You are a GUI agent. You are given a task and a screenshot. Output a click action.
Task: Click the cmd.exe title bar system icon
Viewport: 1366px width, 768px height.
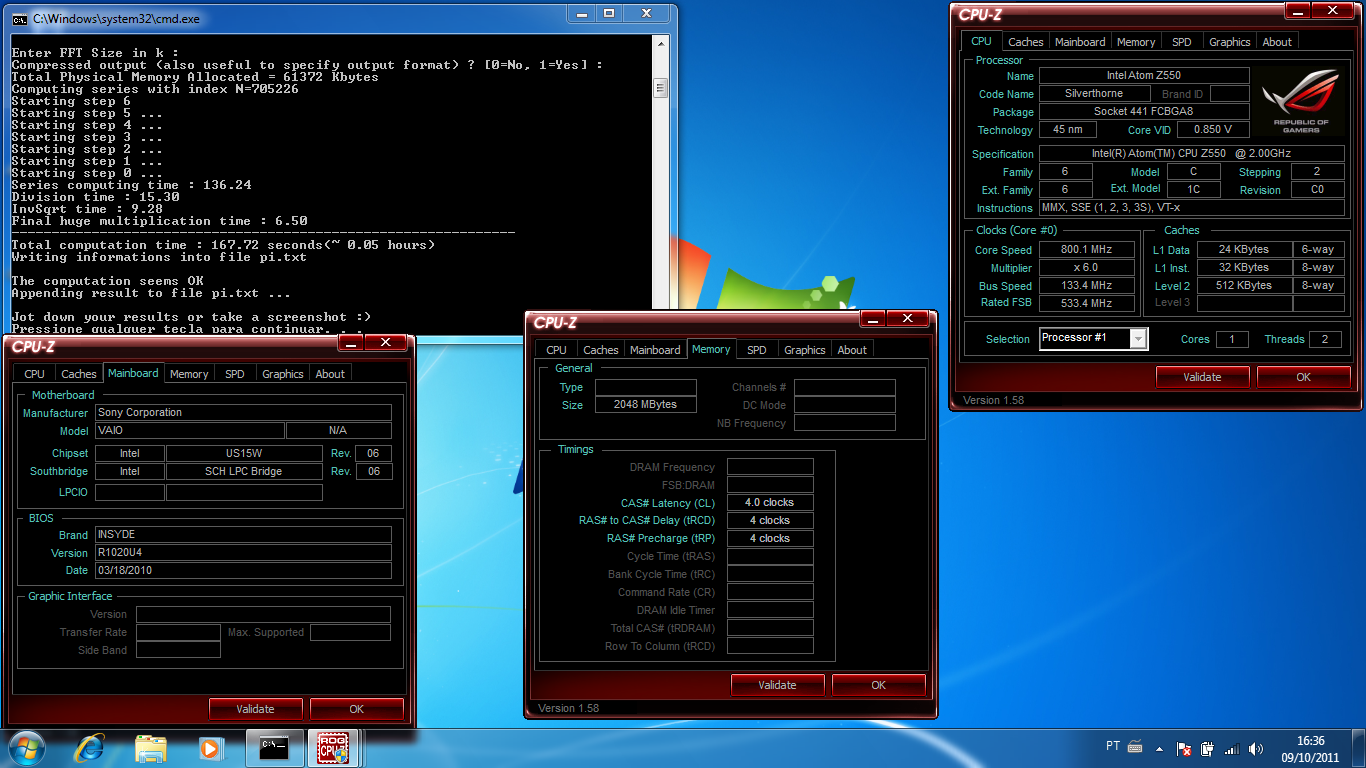20,17
